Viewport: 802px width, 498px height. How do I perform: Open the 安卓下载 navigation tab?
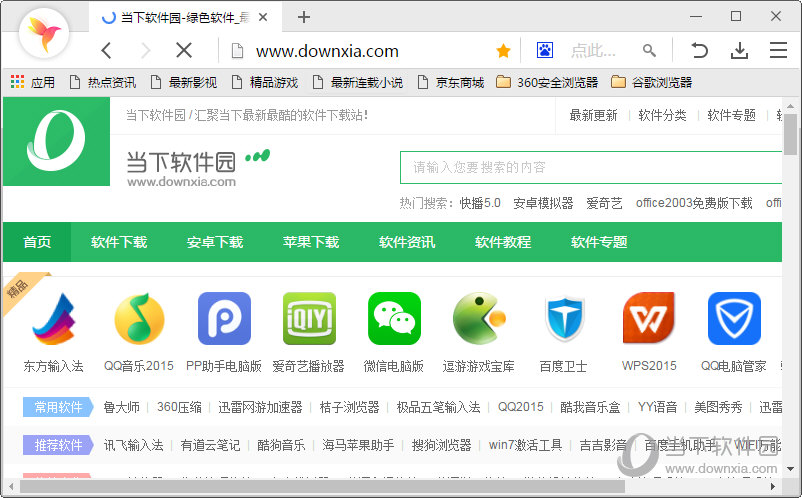click(215, 242)
